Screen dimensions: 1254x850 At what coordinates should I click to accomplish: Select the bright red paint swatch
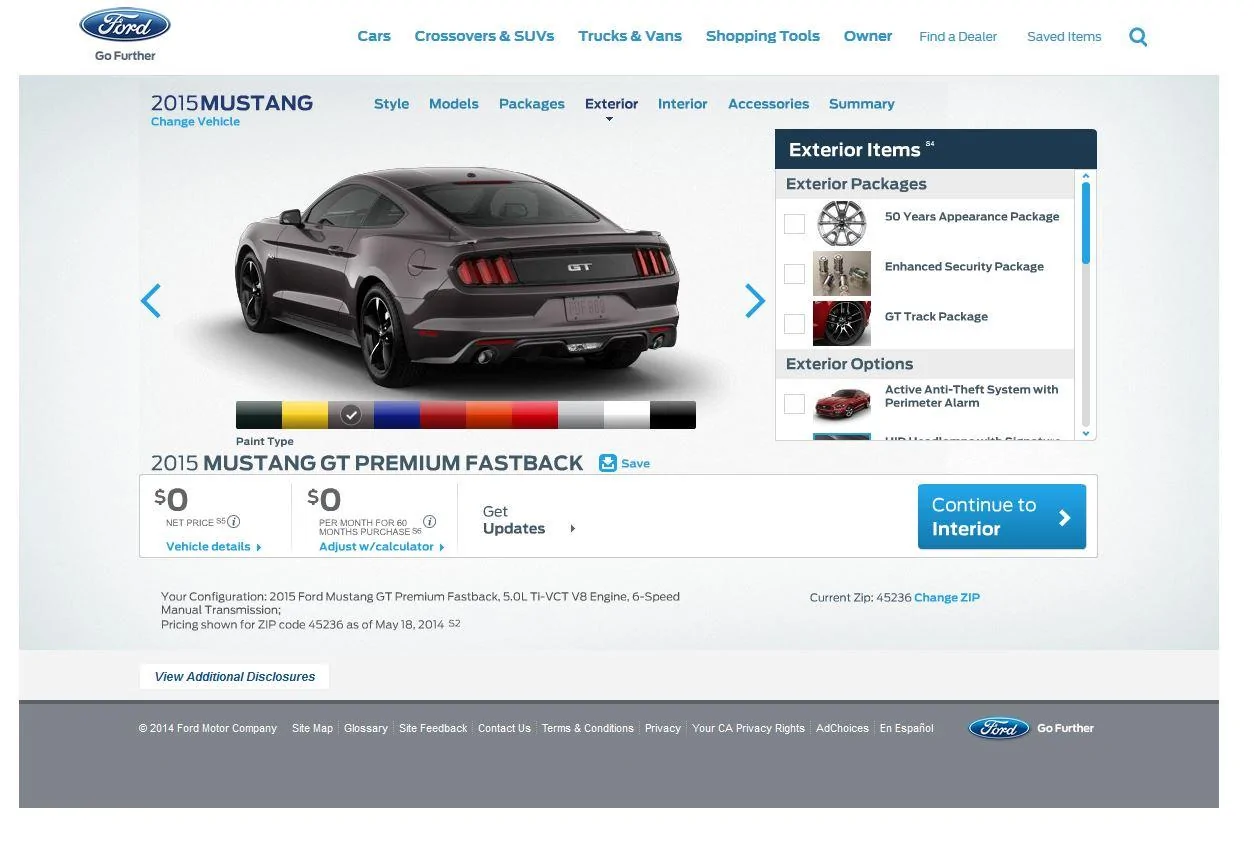coord(535,415)
